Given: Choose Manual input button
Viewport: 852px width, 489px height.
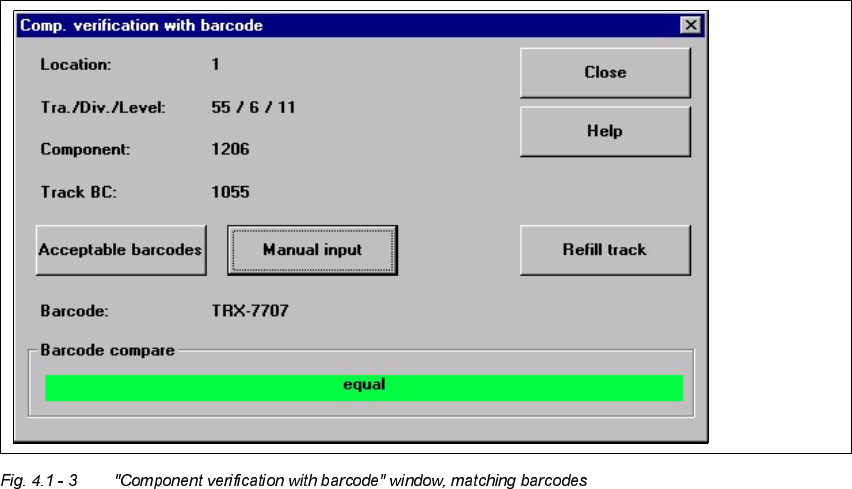Looking at the screenshot, I should (312, 250).
